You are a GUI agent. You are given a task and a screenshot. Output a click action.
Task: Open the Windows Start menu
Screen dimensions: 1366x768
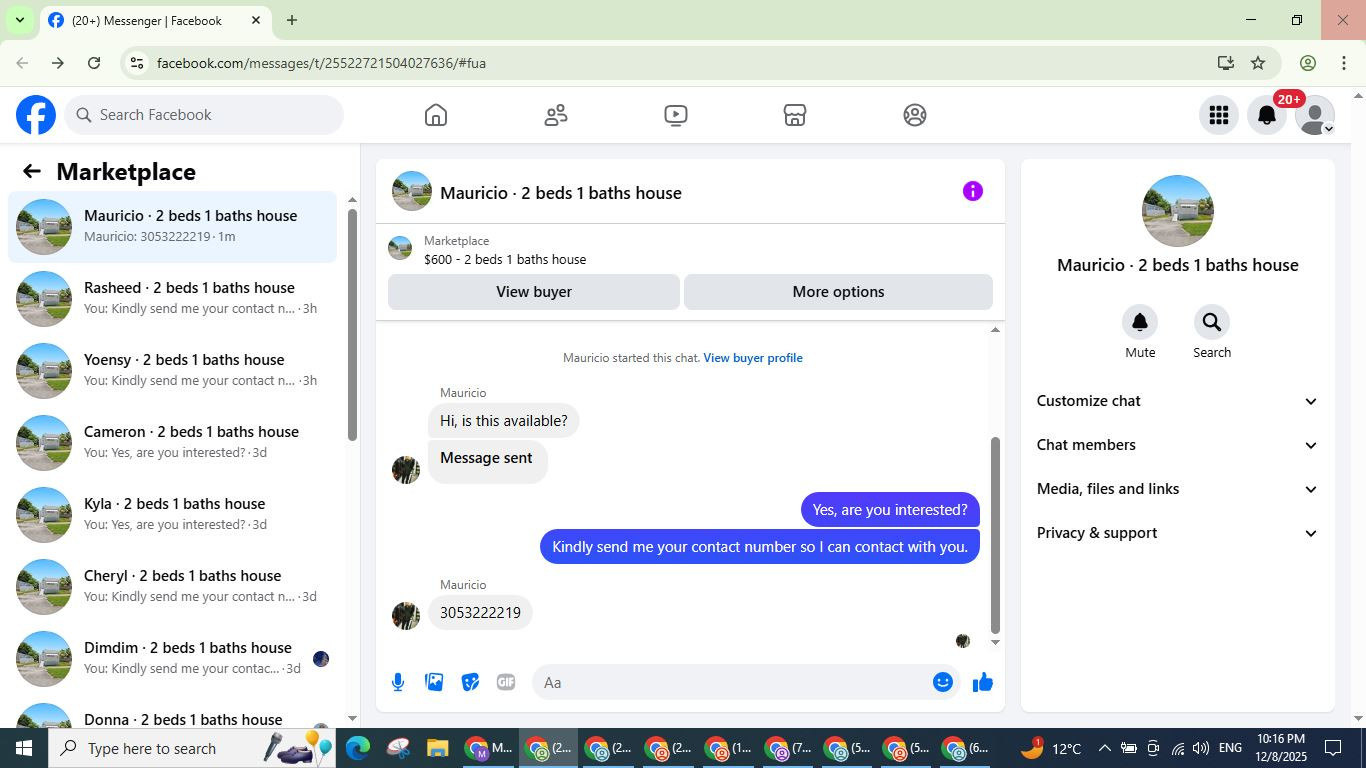(x=23, y=748)
